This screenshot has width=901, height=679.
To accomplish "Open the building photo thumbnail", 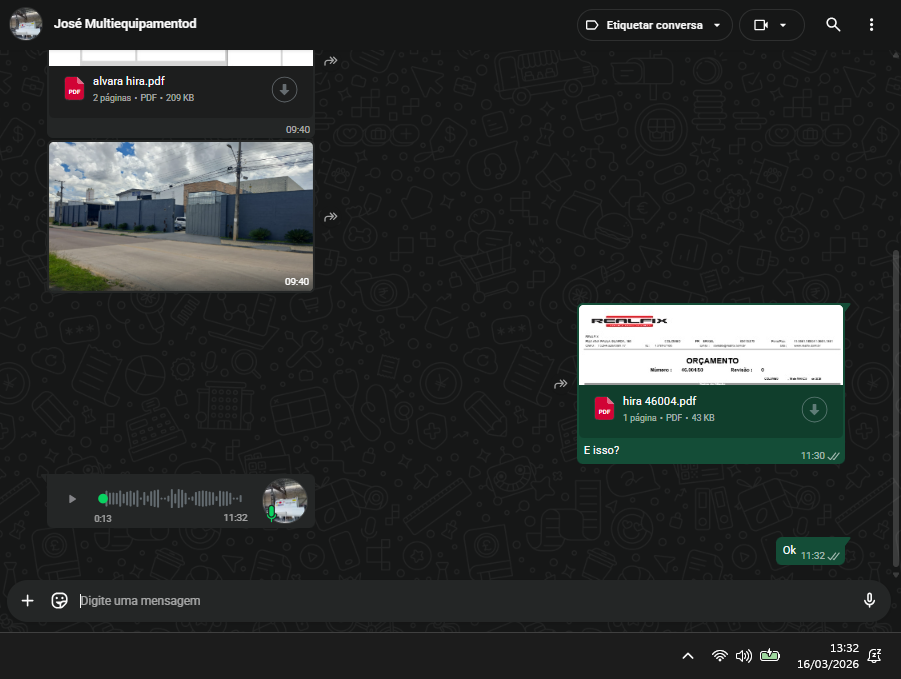I will [x=180, y=215].
